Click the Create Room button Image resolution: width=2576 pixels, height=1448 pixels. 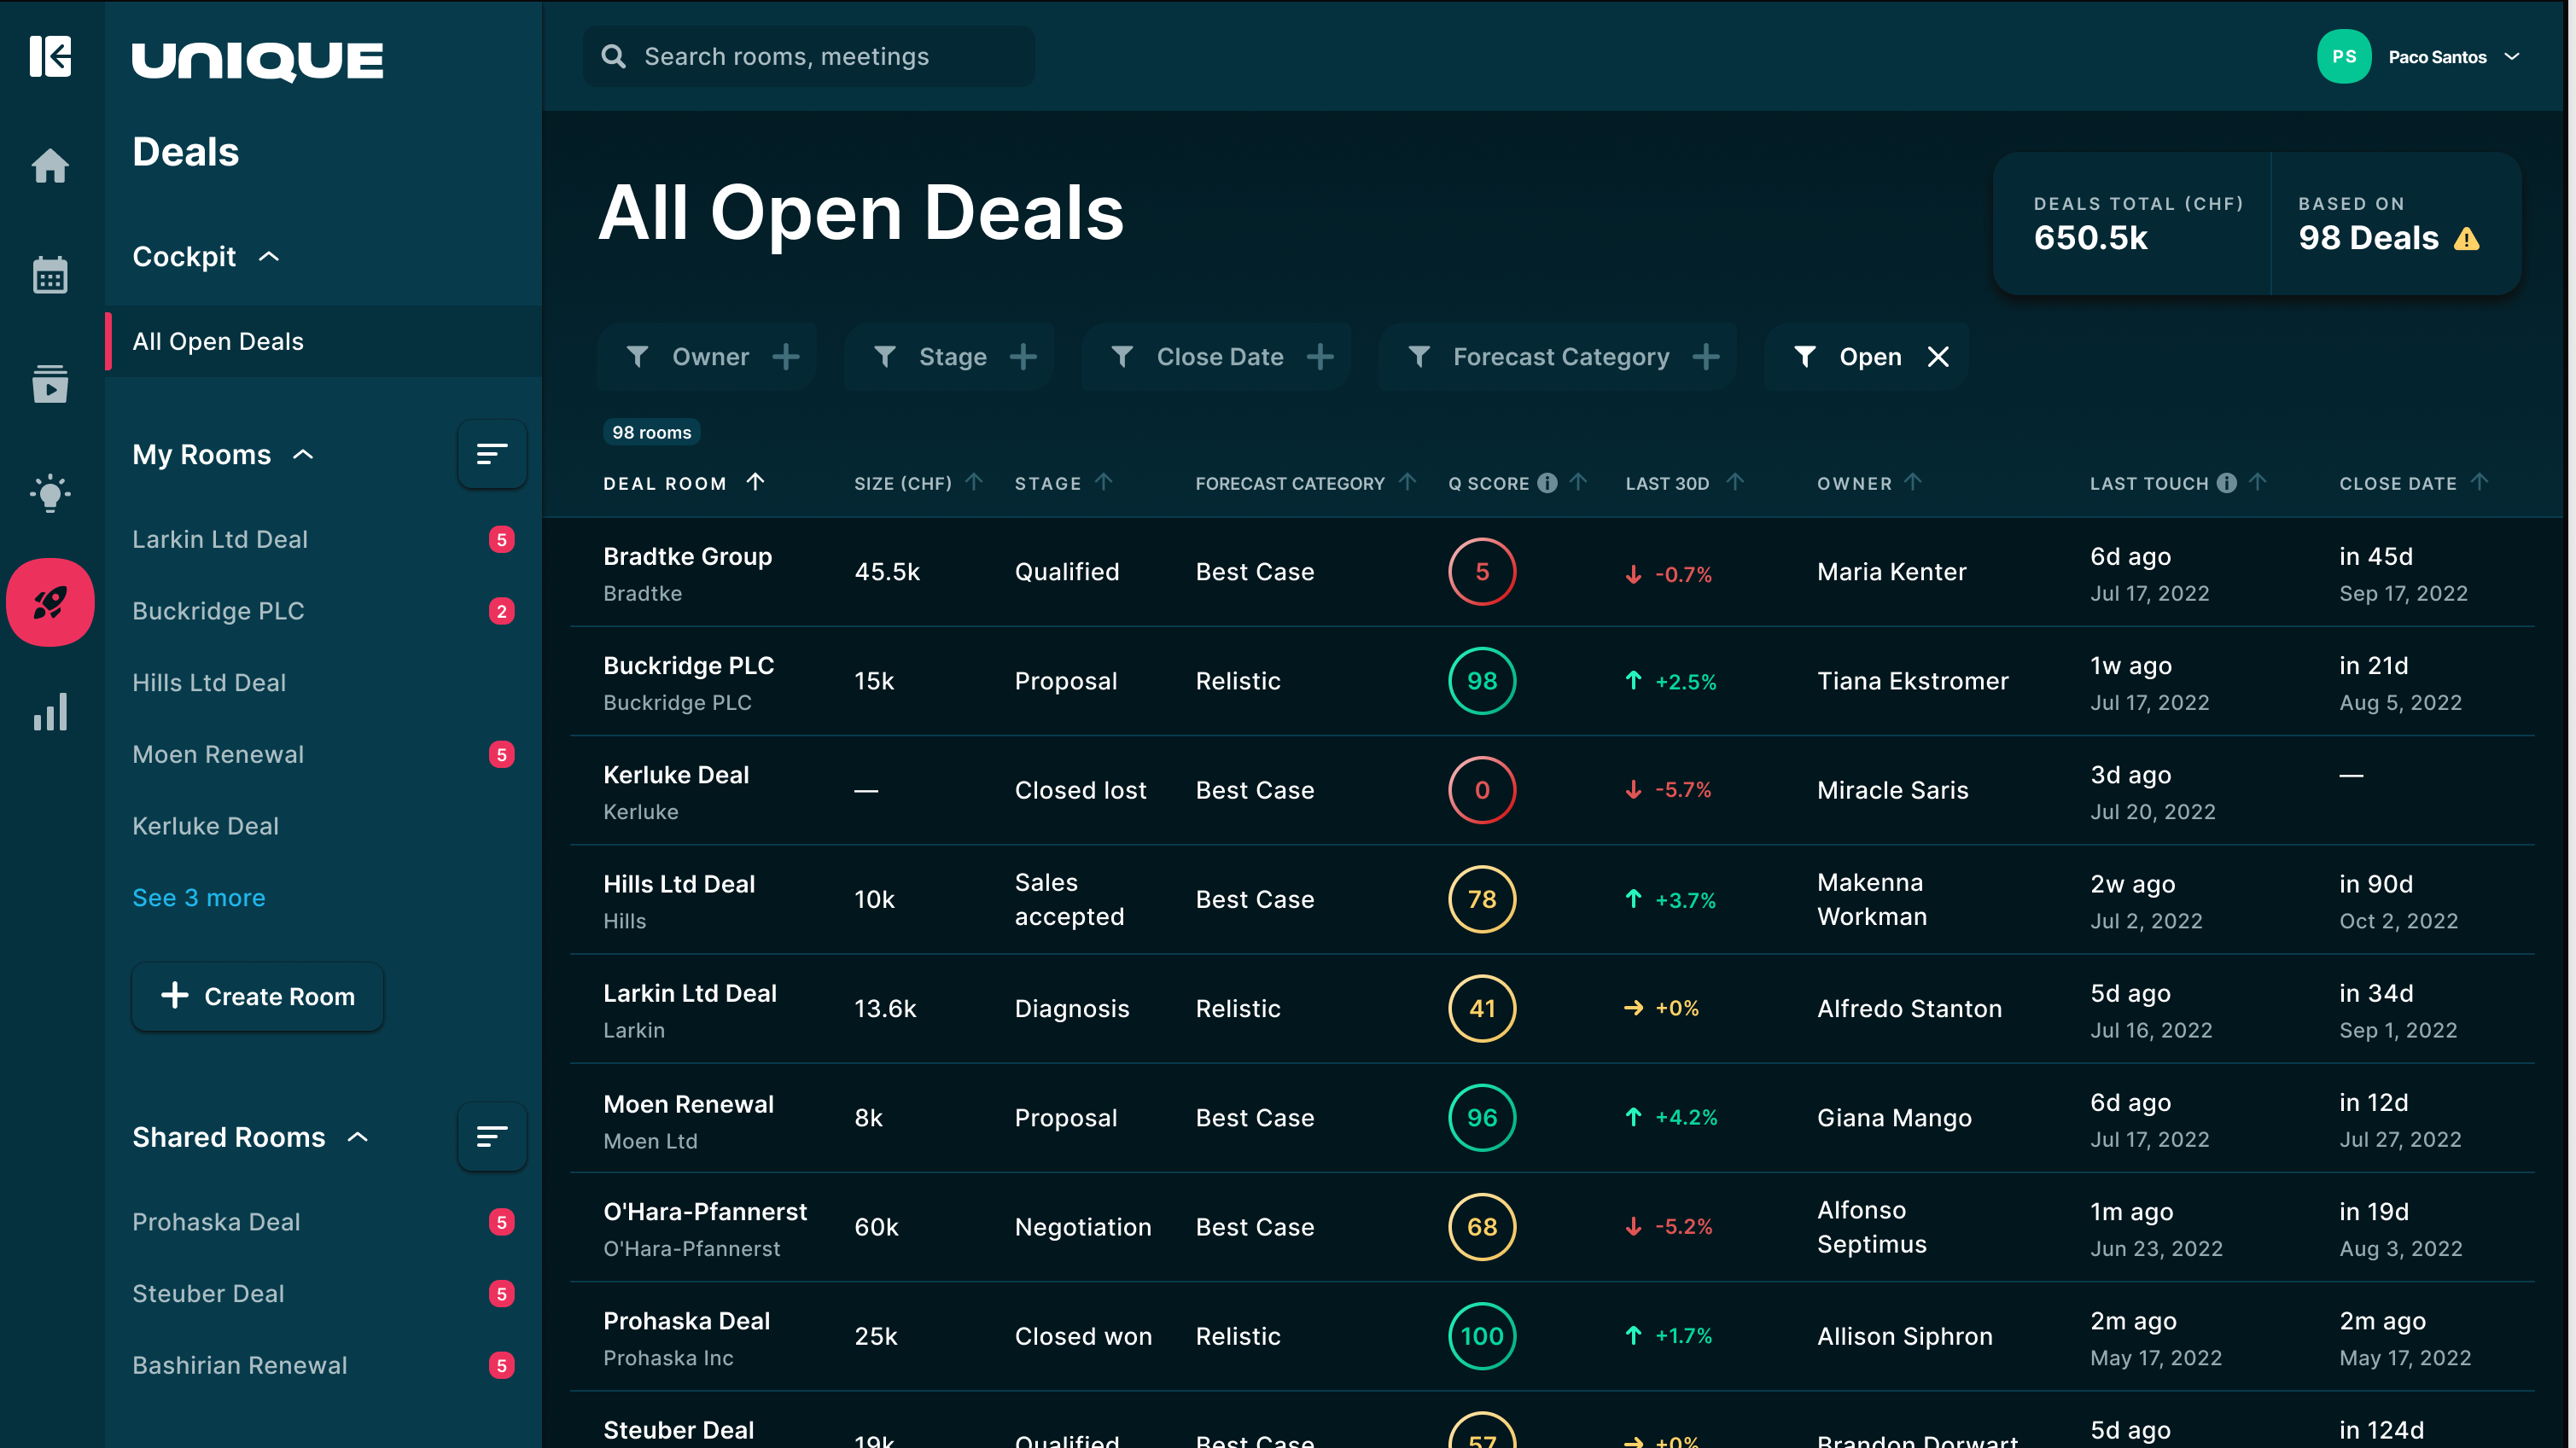coord(258,996)
